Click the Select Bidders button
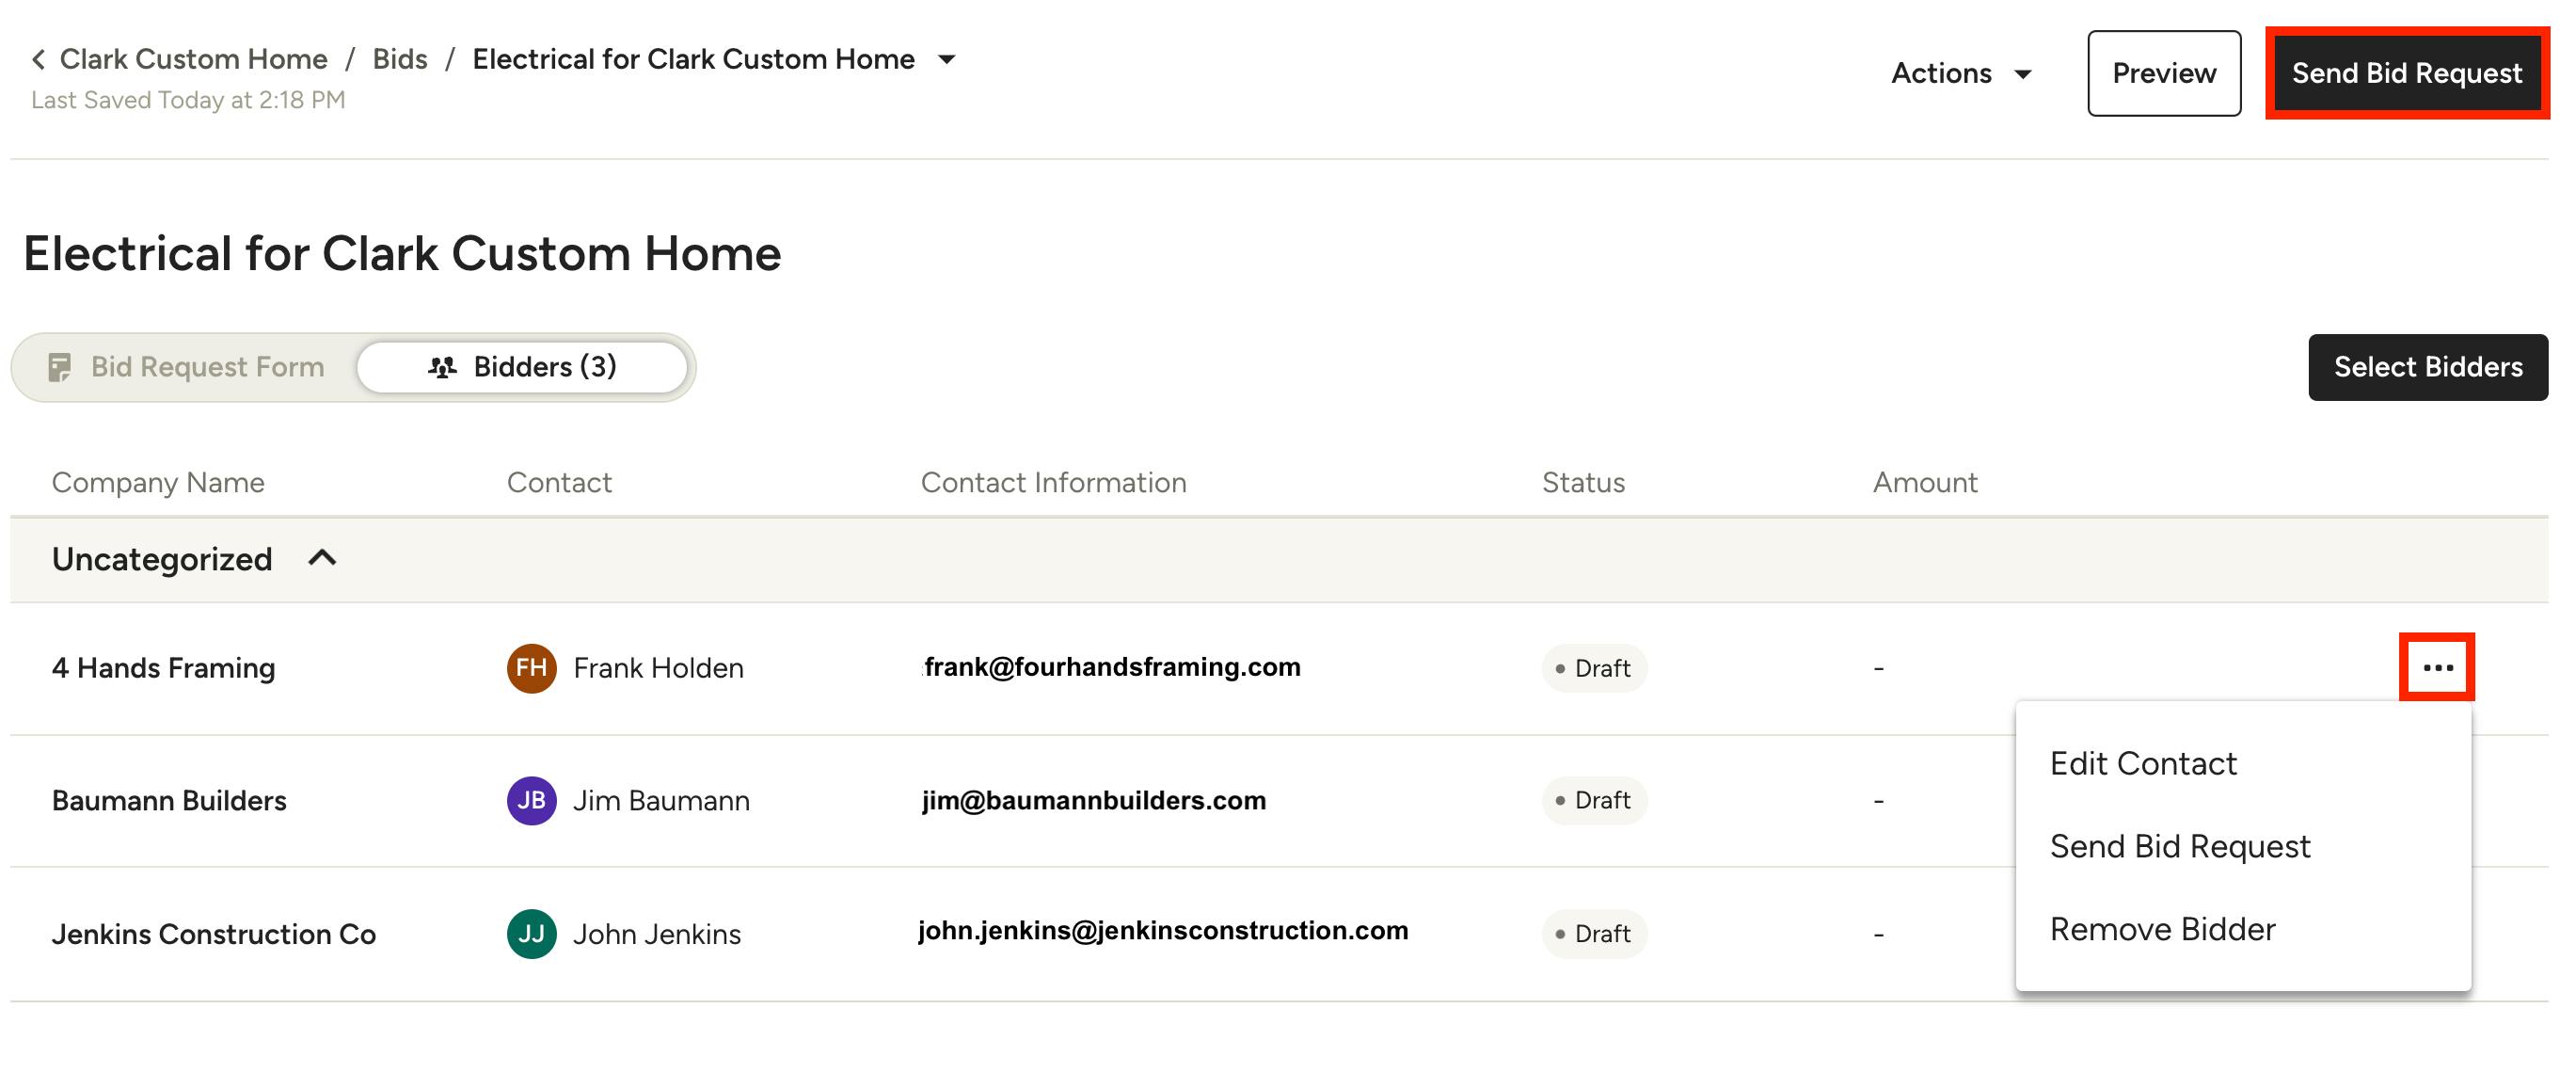This screenshot has width=2576, height=1088. (x=2427, y=367)
